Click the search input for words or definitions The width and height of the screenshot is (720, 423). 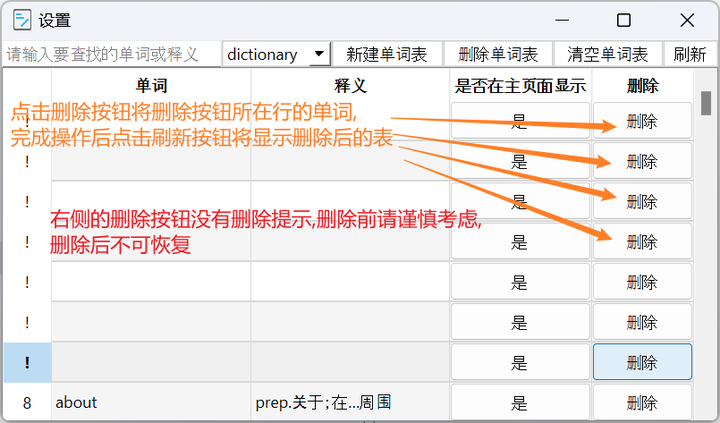110,55
